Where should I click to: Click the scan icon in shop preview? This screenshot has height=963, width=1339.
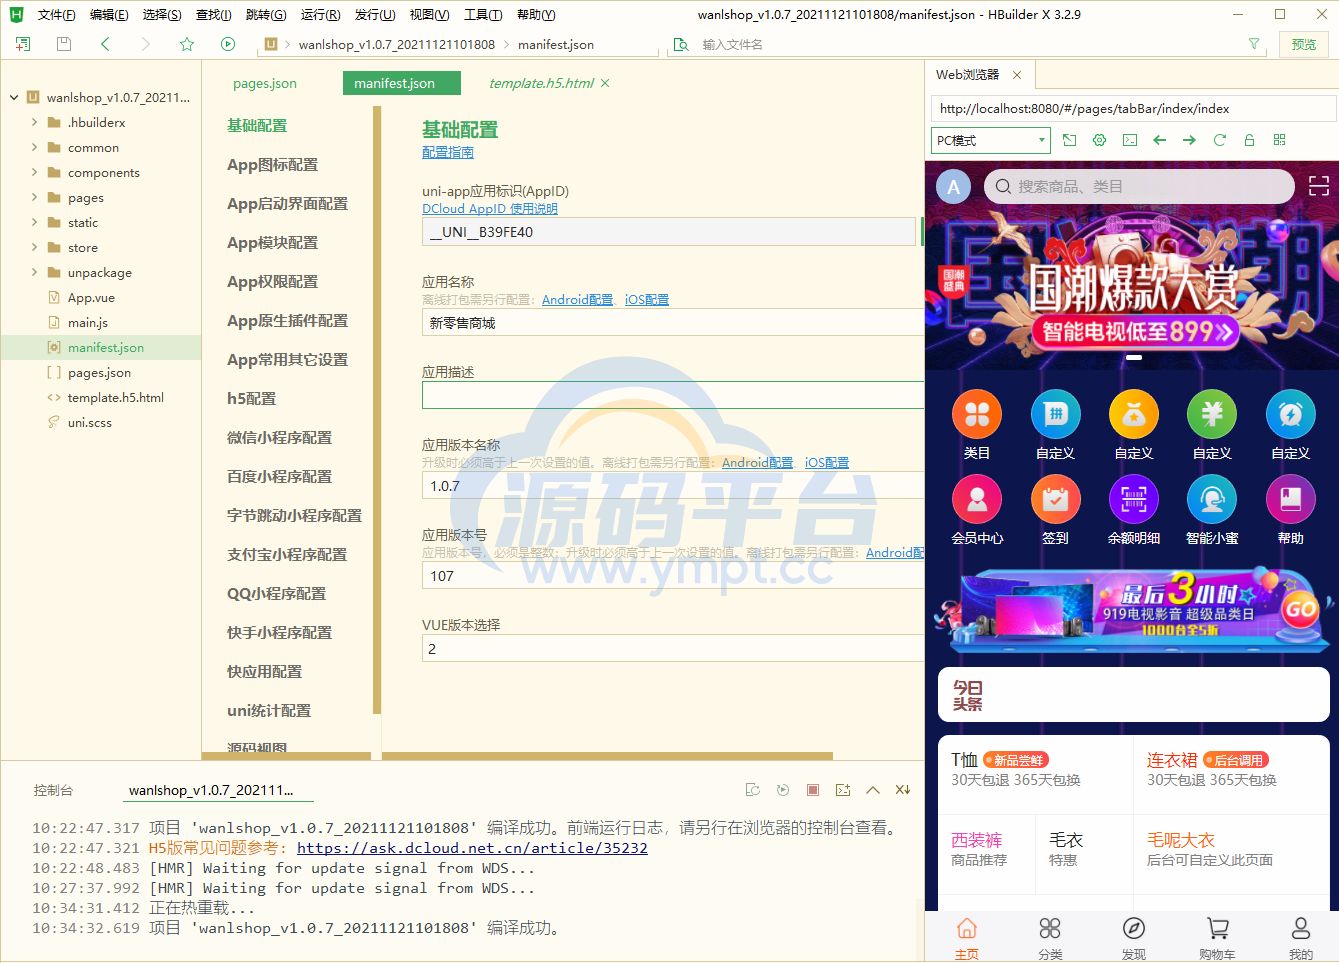(x=1319, y=186)
